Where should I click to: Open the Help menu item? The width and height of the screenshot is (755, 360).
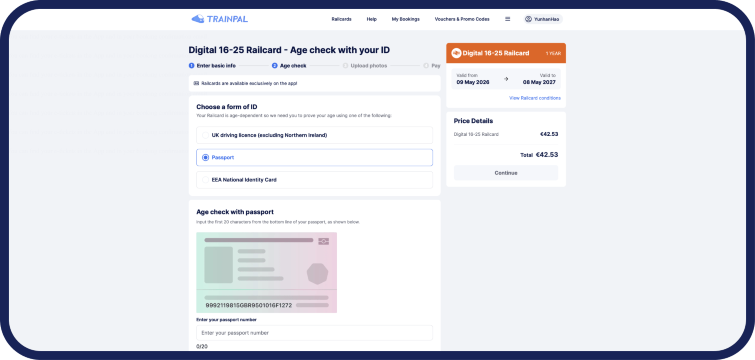(x=372, y=19)
